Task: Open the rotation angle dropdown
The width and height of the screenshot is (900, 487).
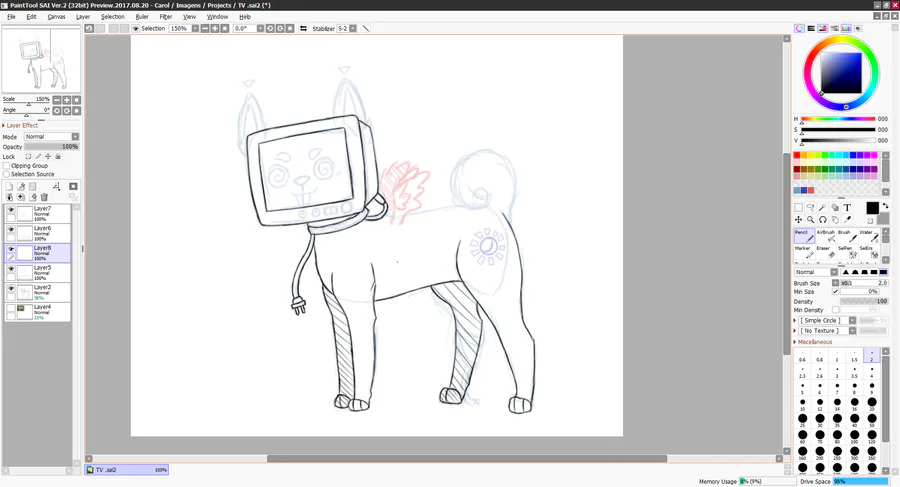Action: point(260,28)
